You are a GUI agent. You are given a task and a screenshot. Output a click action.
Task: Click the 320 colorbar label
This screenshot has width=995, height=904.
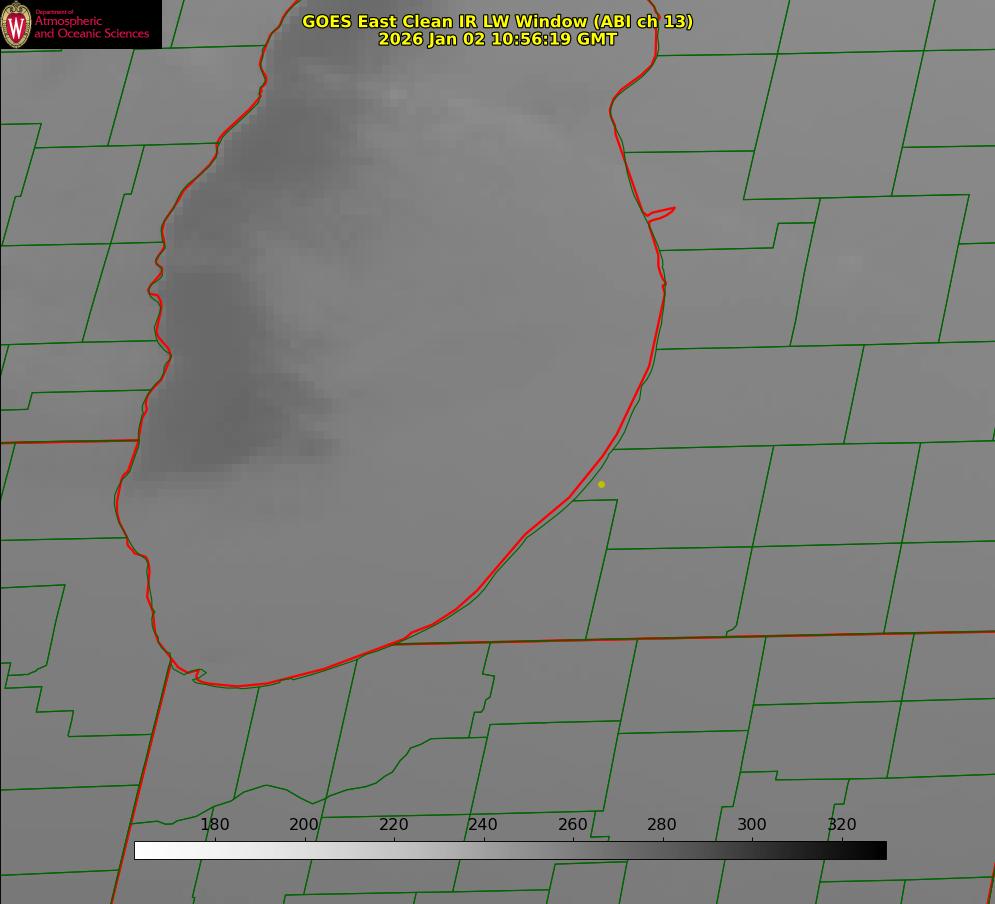[841, 824]
